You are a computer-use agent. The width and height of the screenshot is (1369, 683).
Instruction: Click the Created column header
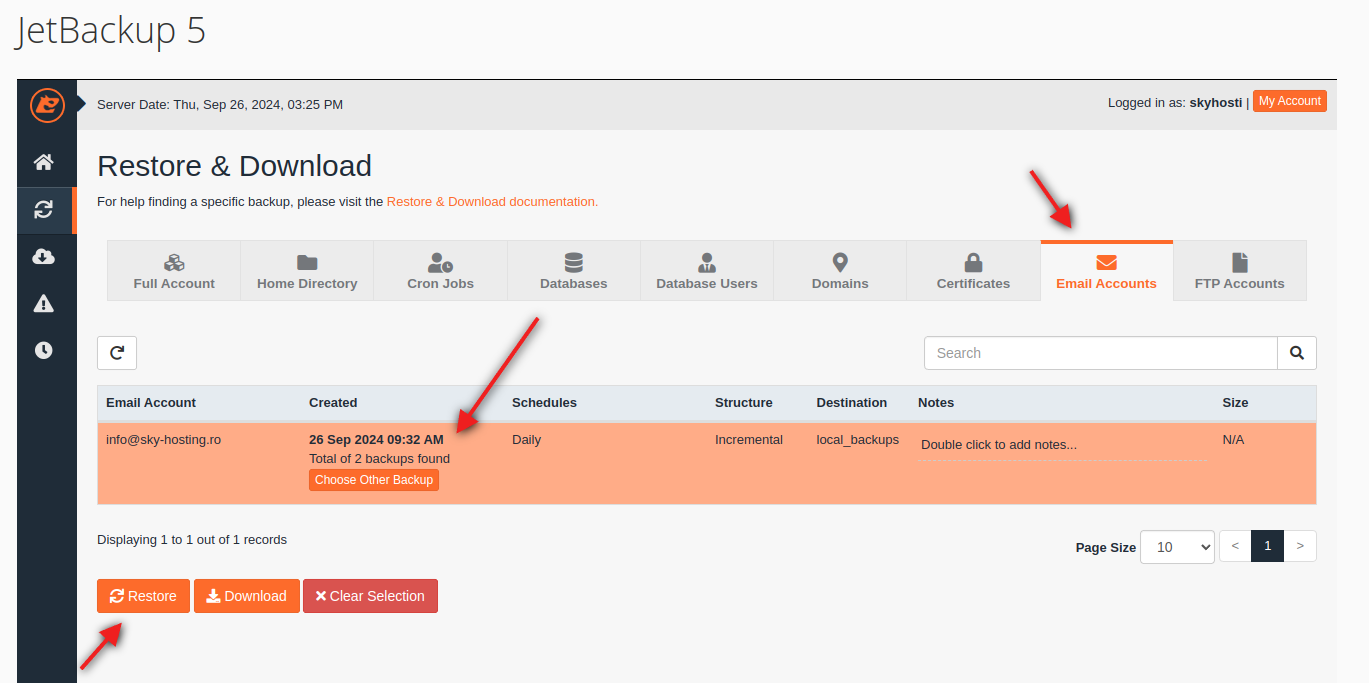[333, 402]
